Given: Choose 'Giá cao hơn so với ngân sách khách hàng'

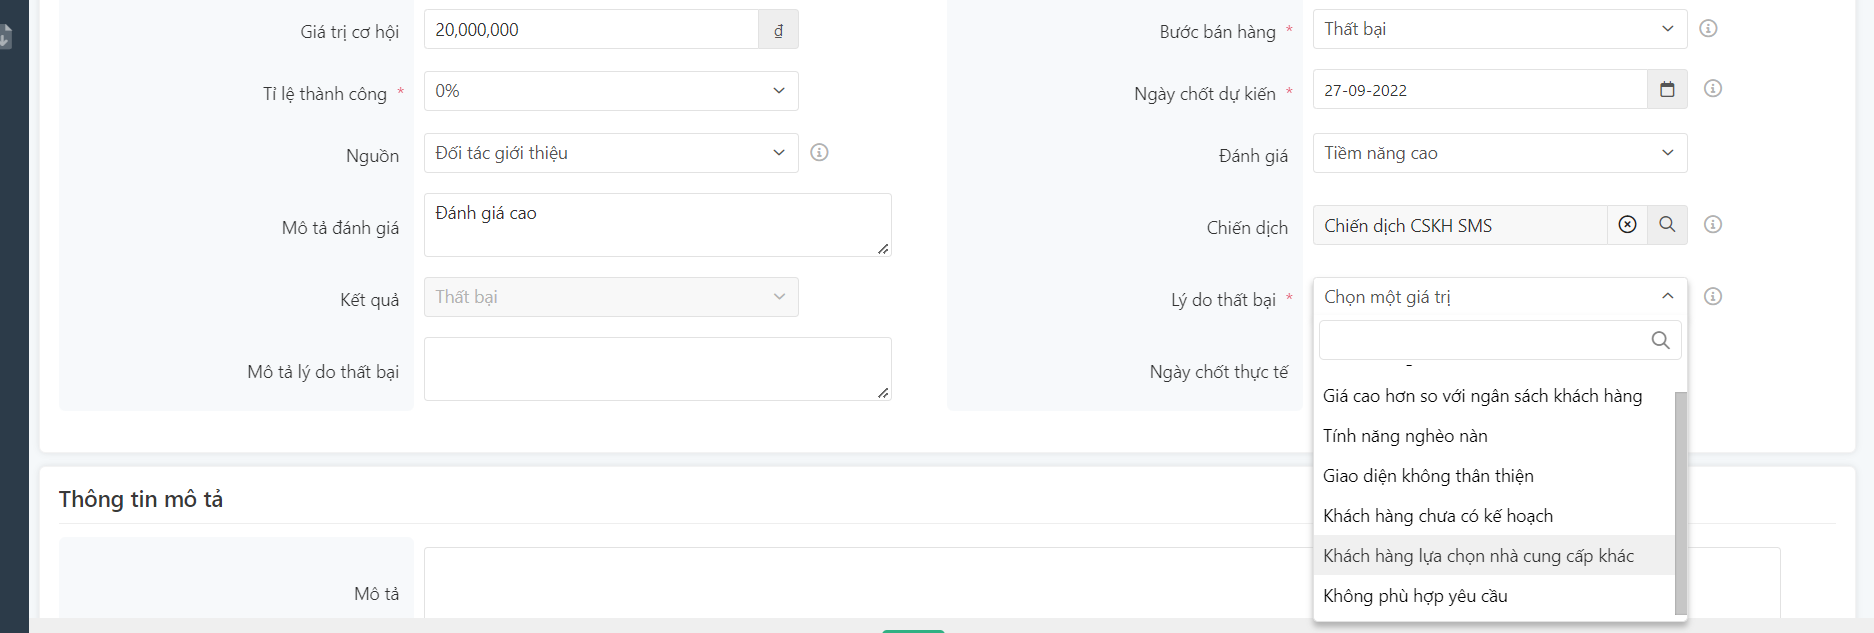Looking at the screenshot, I should click(1482, 396).
